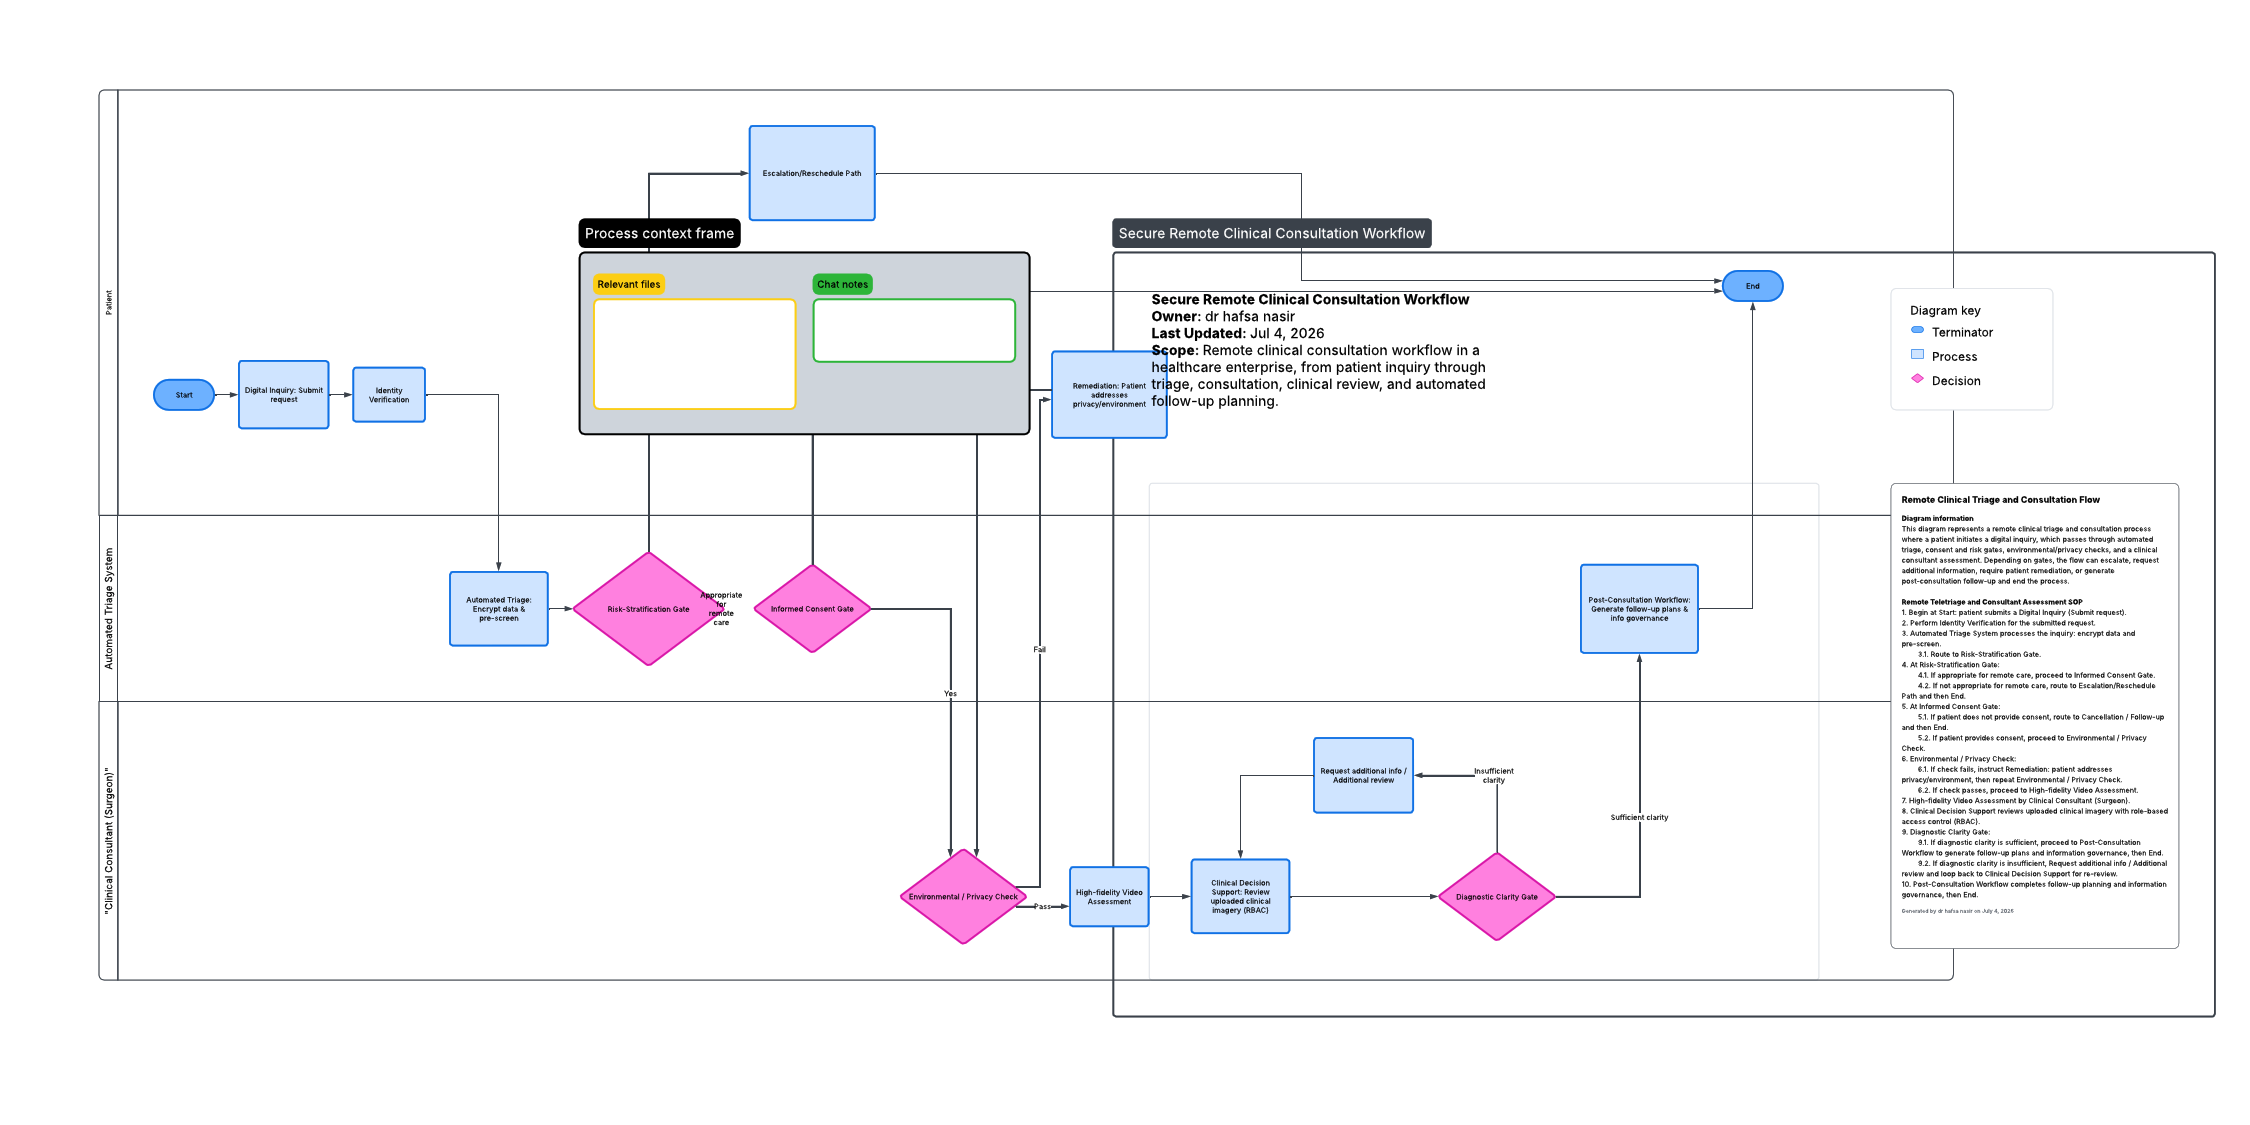The height and width of the screenshot is (1125, 2250).
Task: Click the Diagram information subheading
Action: tap(1937, 519)
